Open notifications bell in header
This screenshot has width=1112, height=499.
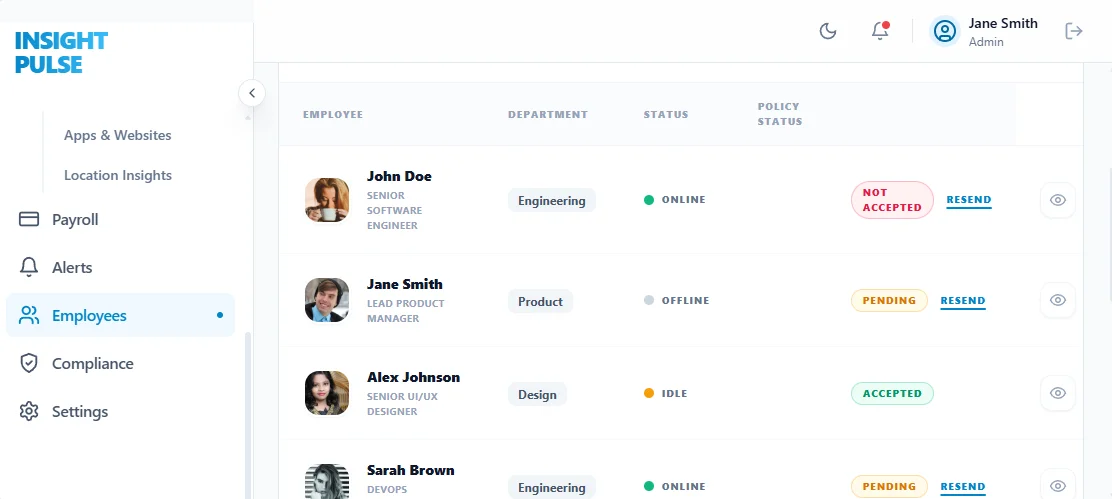tap(880, 31)
